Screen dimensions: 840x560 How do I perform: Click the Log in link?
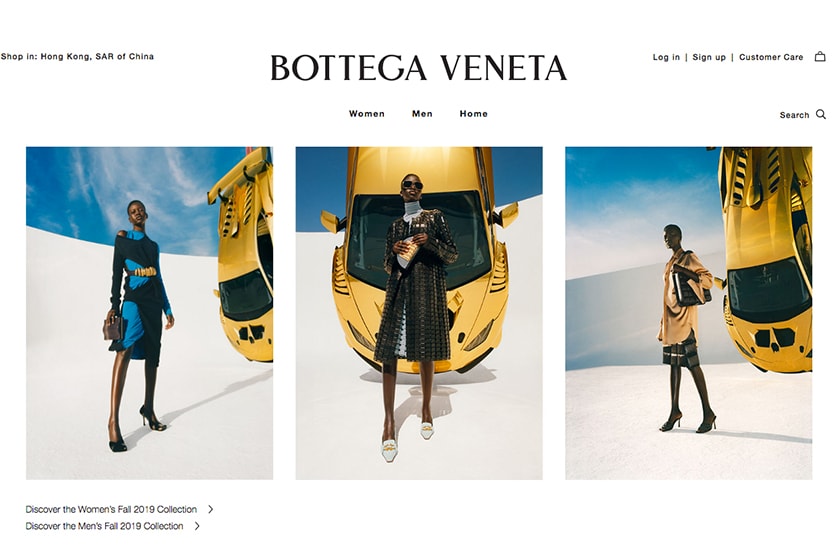coord(666,57)
